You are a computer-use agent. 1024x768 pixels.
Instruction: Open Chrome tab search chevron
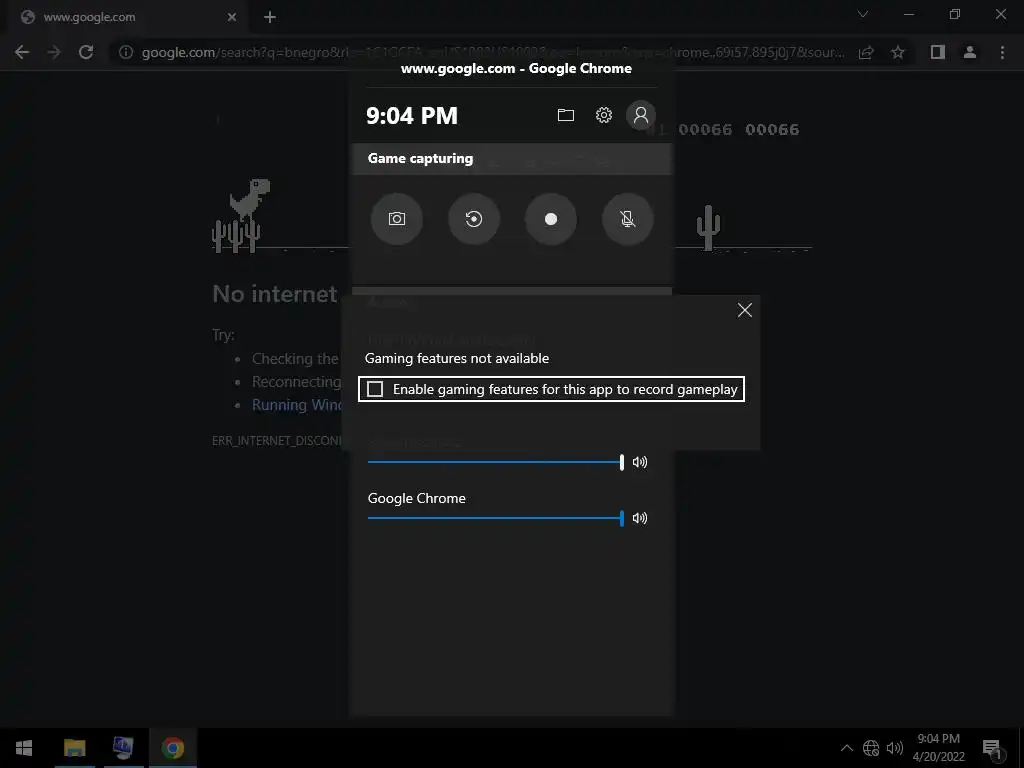863,14
